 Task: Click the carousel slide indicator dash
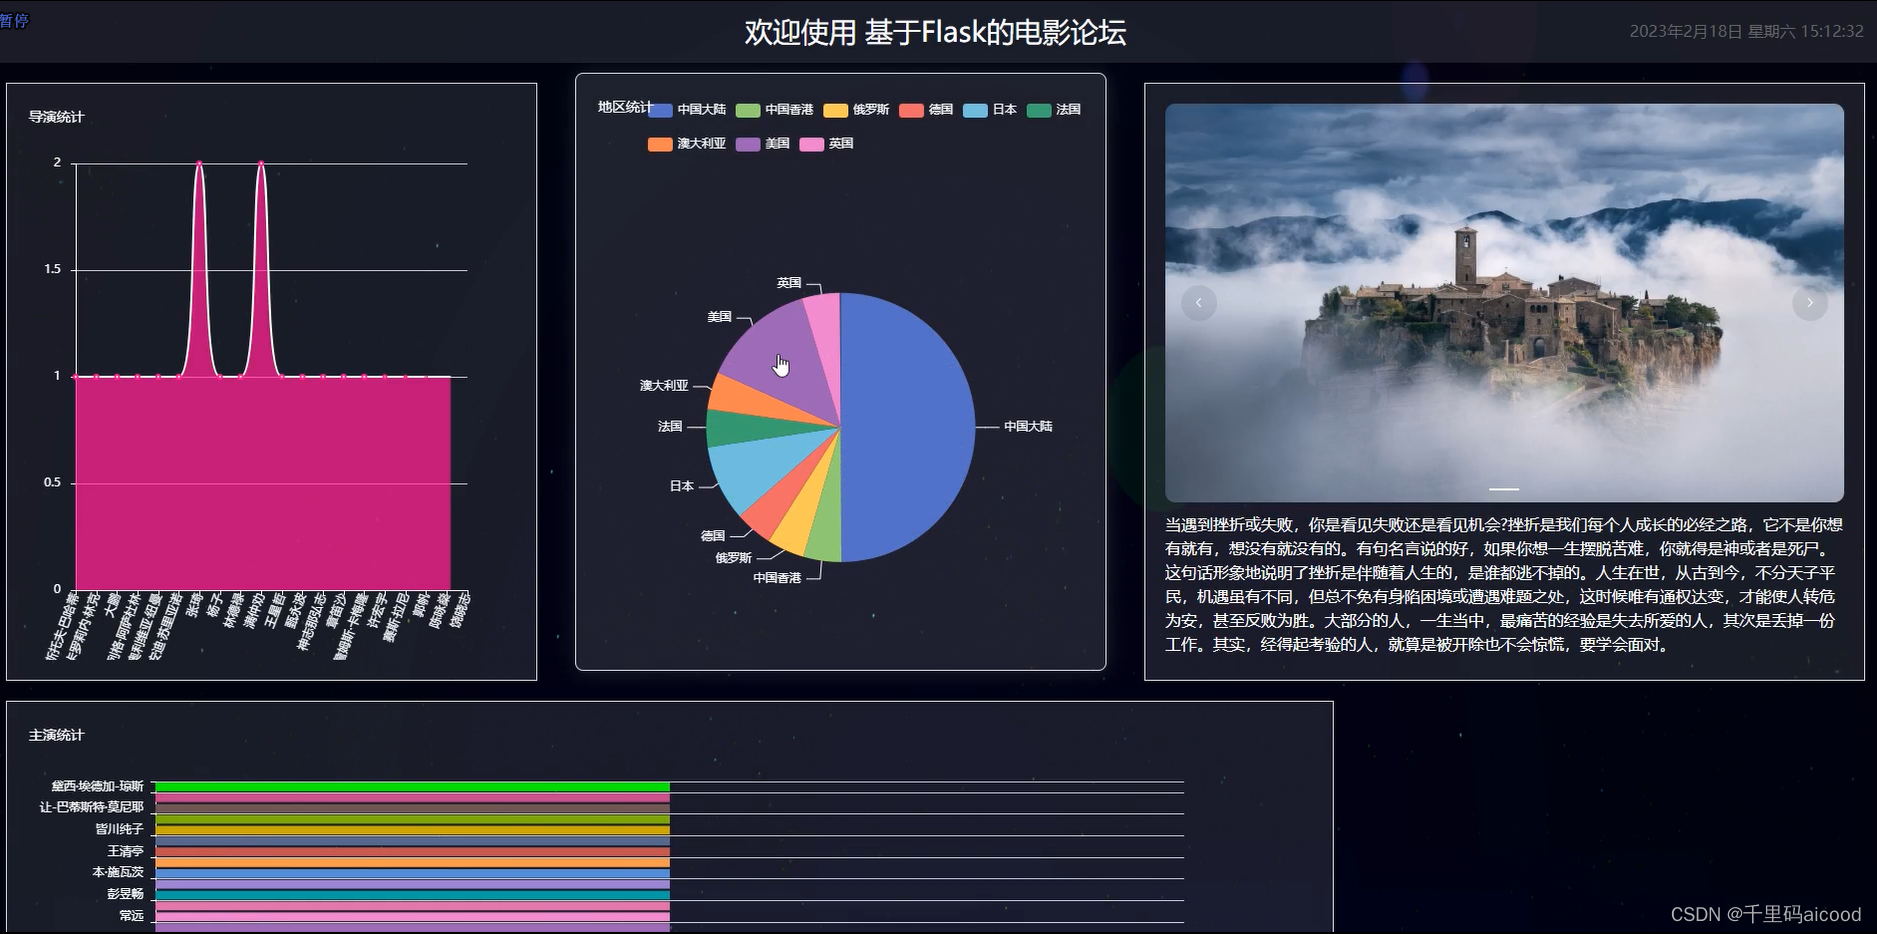point(1504,489)
